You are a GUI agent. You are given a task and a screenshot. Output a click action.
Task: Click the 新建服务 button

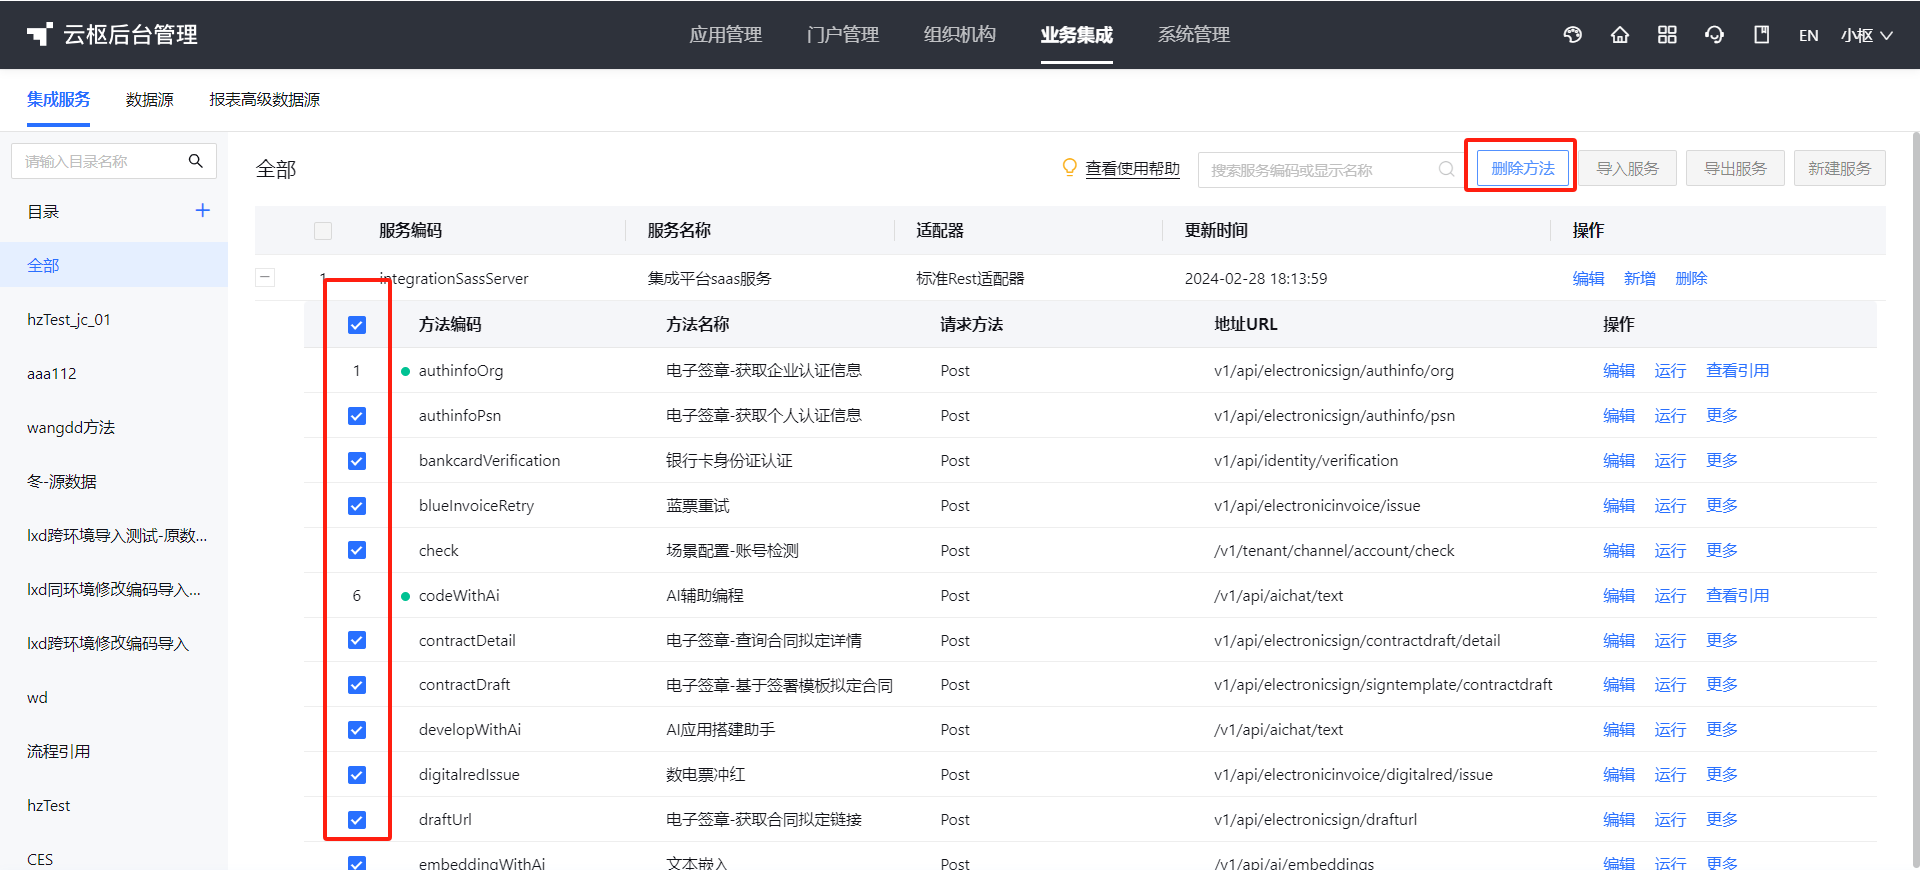pos(1840,168)
